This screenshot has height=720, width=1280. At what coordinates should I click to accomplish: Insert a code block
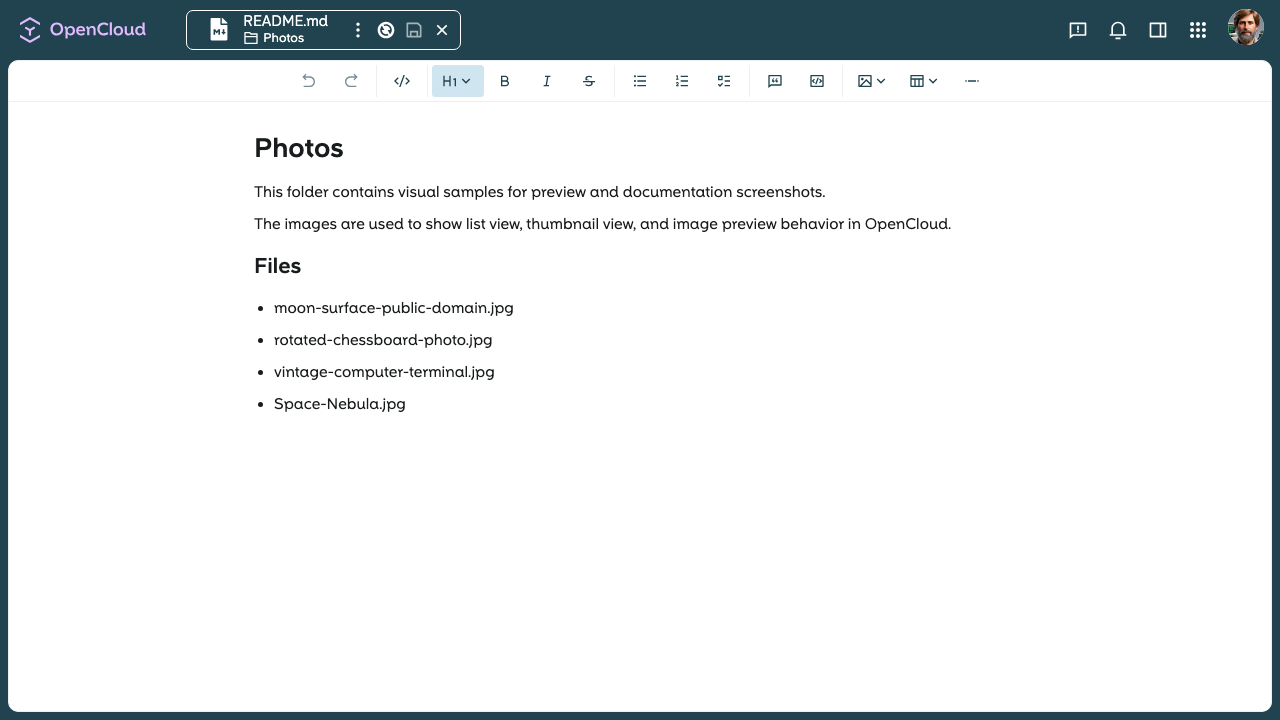817,81
